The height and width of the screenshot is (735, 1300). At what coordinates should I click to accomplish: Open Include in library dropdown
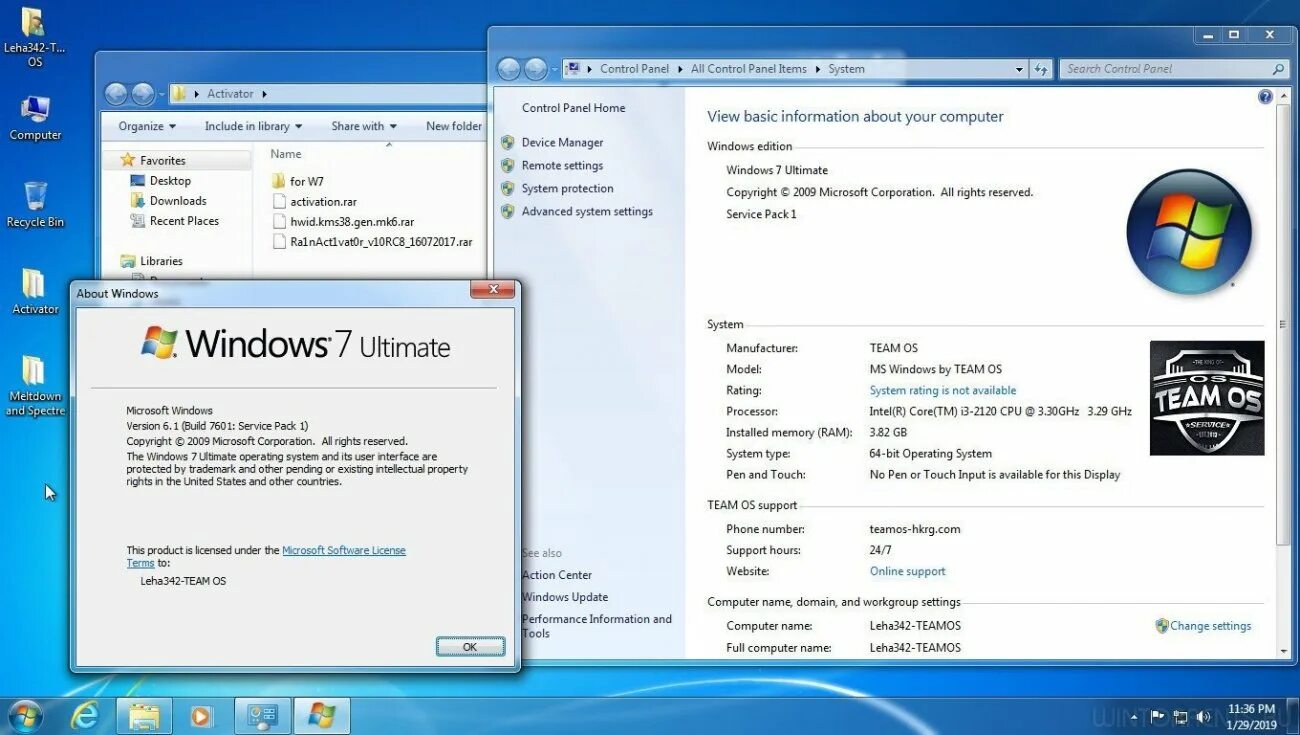click(253, 126)
